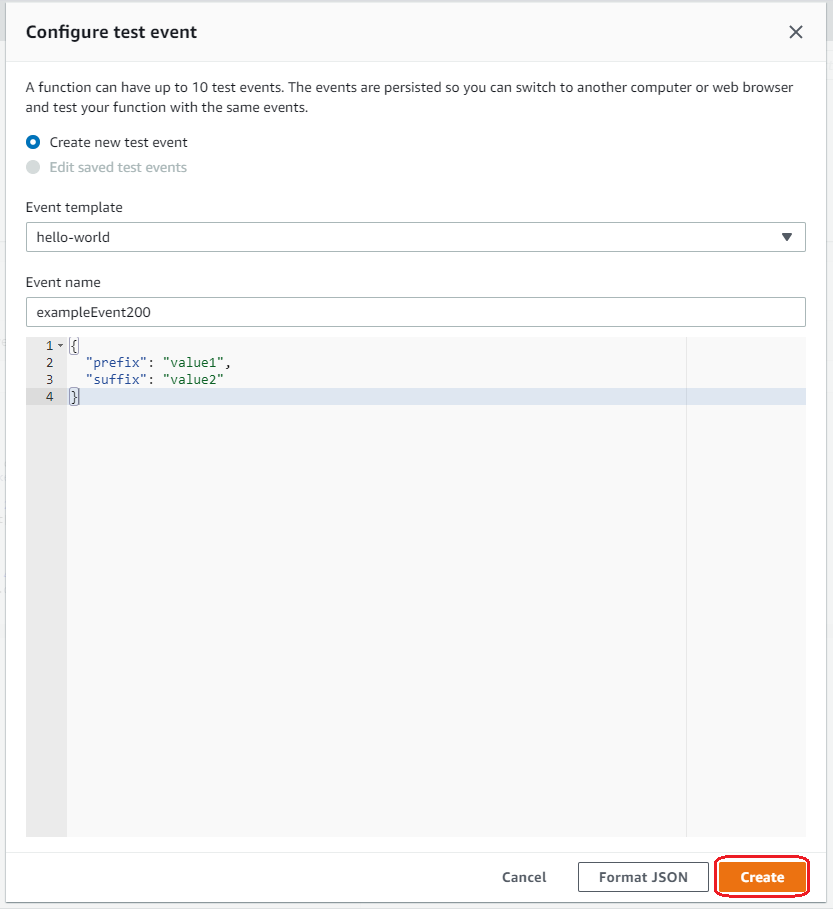Click line number 3 in the gutter

50,380
